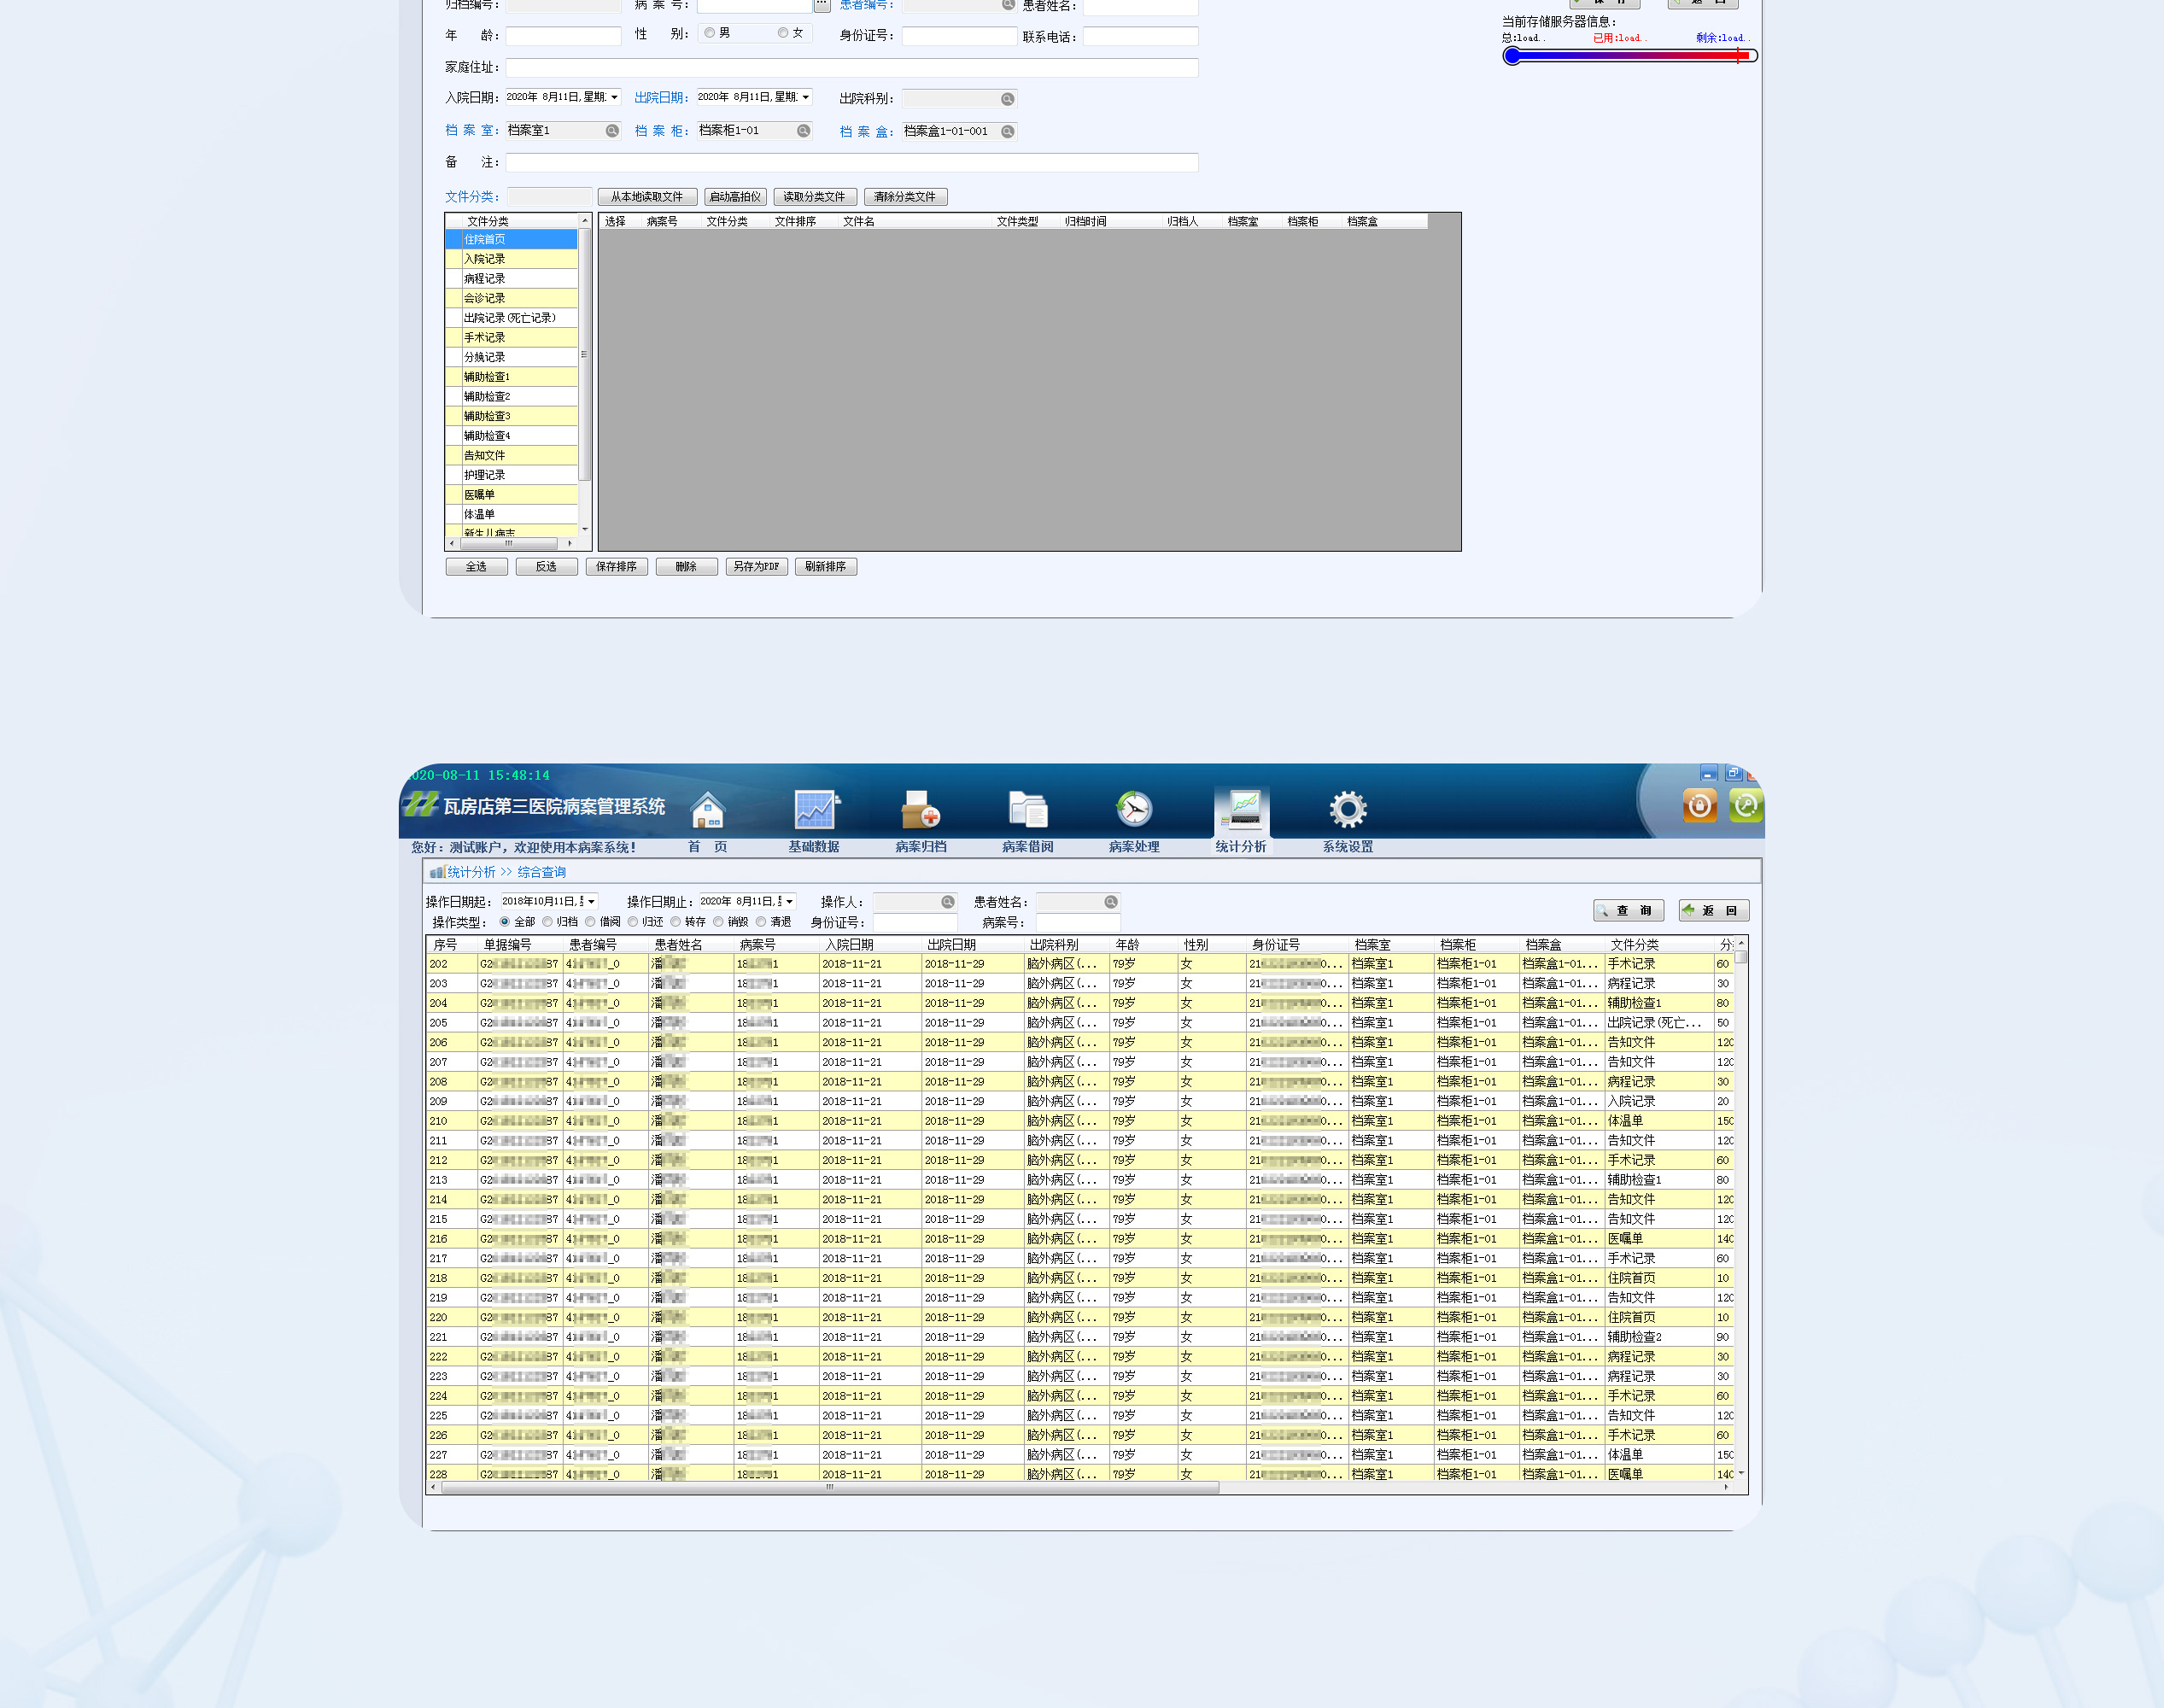Viewport: 2164px width, 1708px height.
Task: Open the 入院日期 date picker dropdown
Action: pyautogui.click(x=614, y=97)
